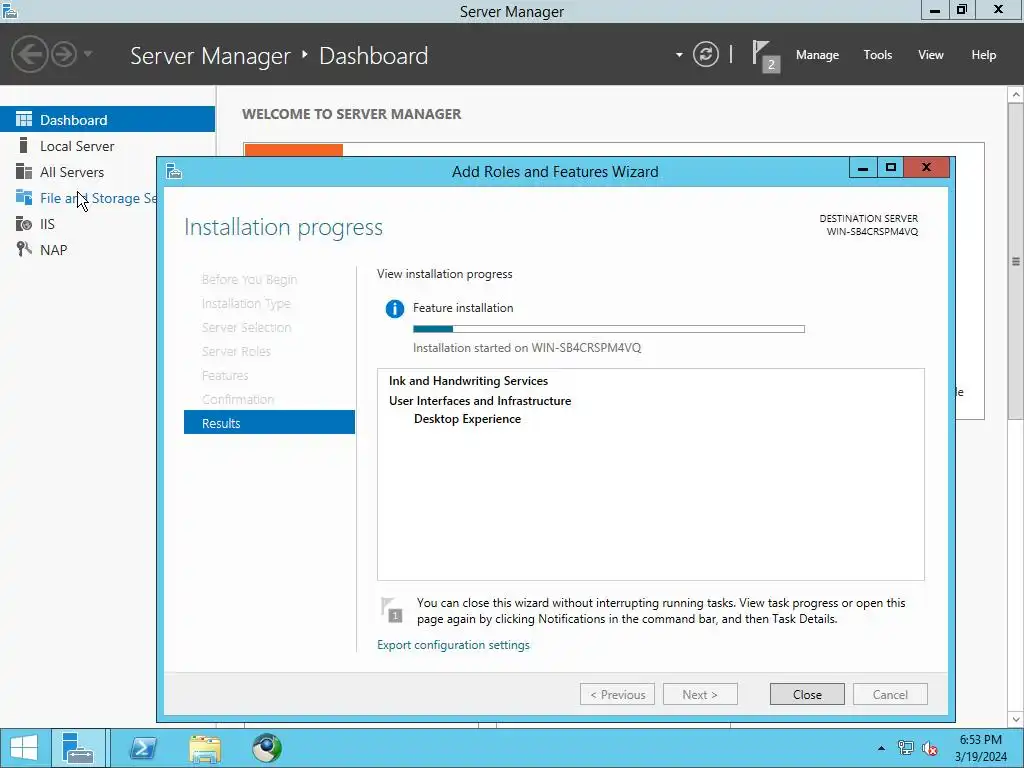Show hidden system tray icons
The height and width of the screenshot is (768, 1024).
881,748
